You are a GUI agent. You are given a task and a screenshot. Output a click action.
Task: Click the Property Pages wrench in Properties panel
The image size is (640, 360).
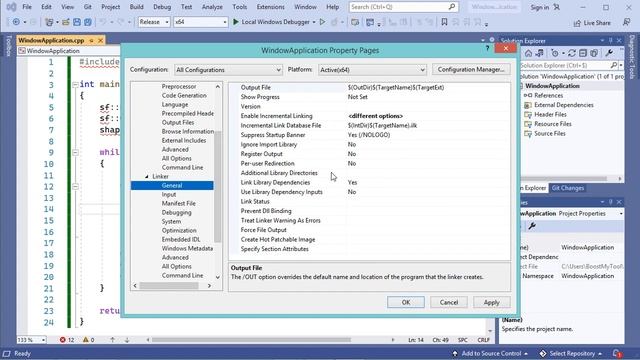click(532, 226)
